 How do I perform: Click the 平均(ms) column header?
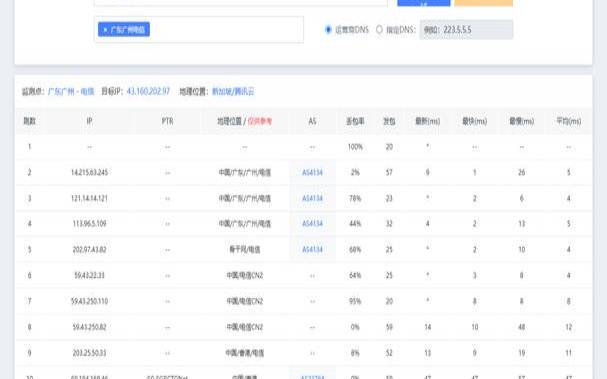(569, 121)
